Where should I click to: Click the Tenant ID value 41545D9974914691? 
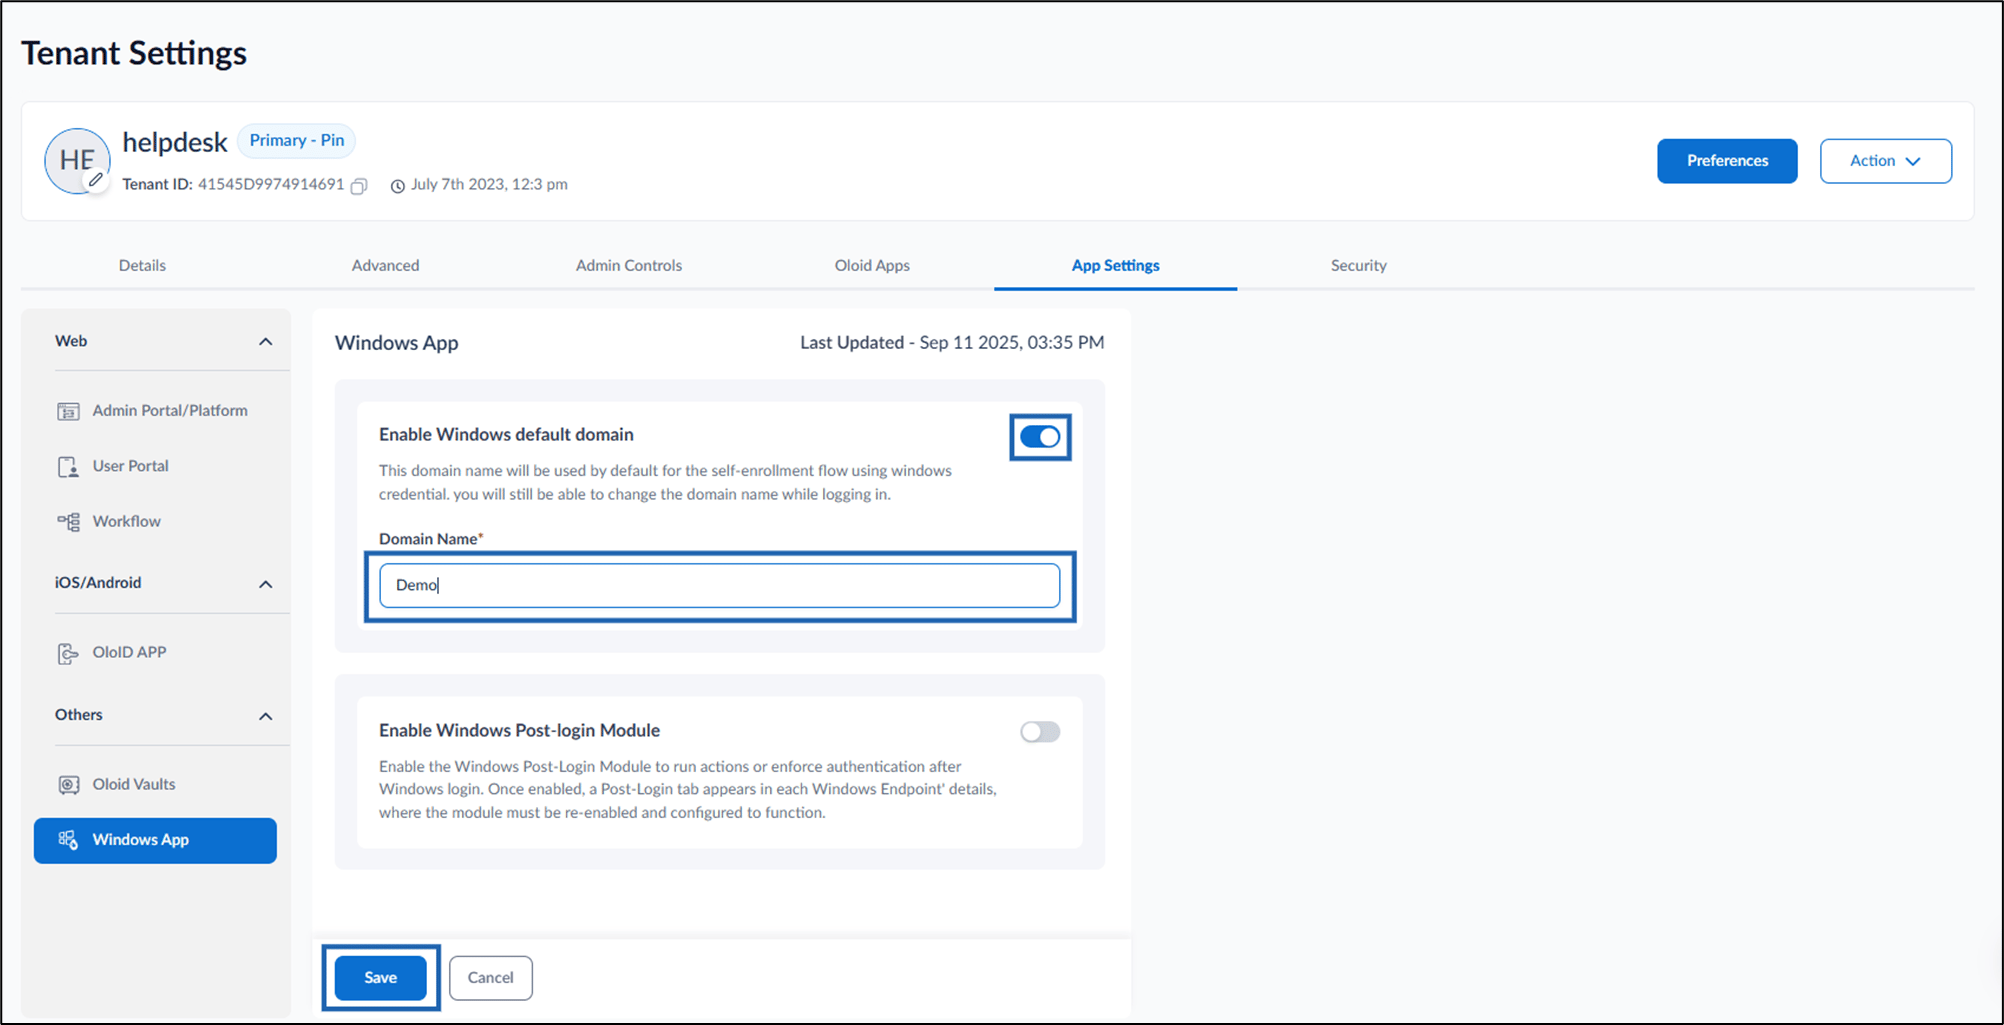[x=271, y=185]
